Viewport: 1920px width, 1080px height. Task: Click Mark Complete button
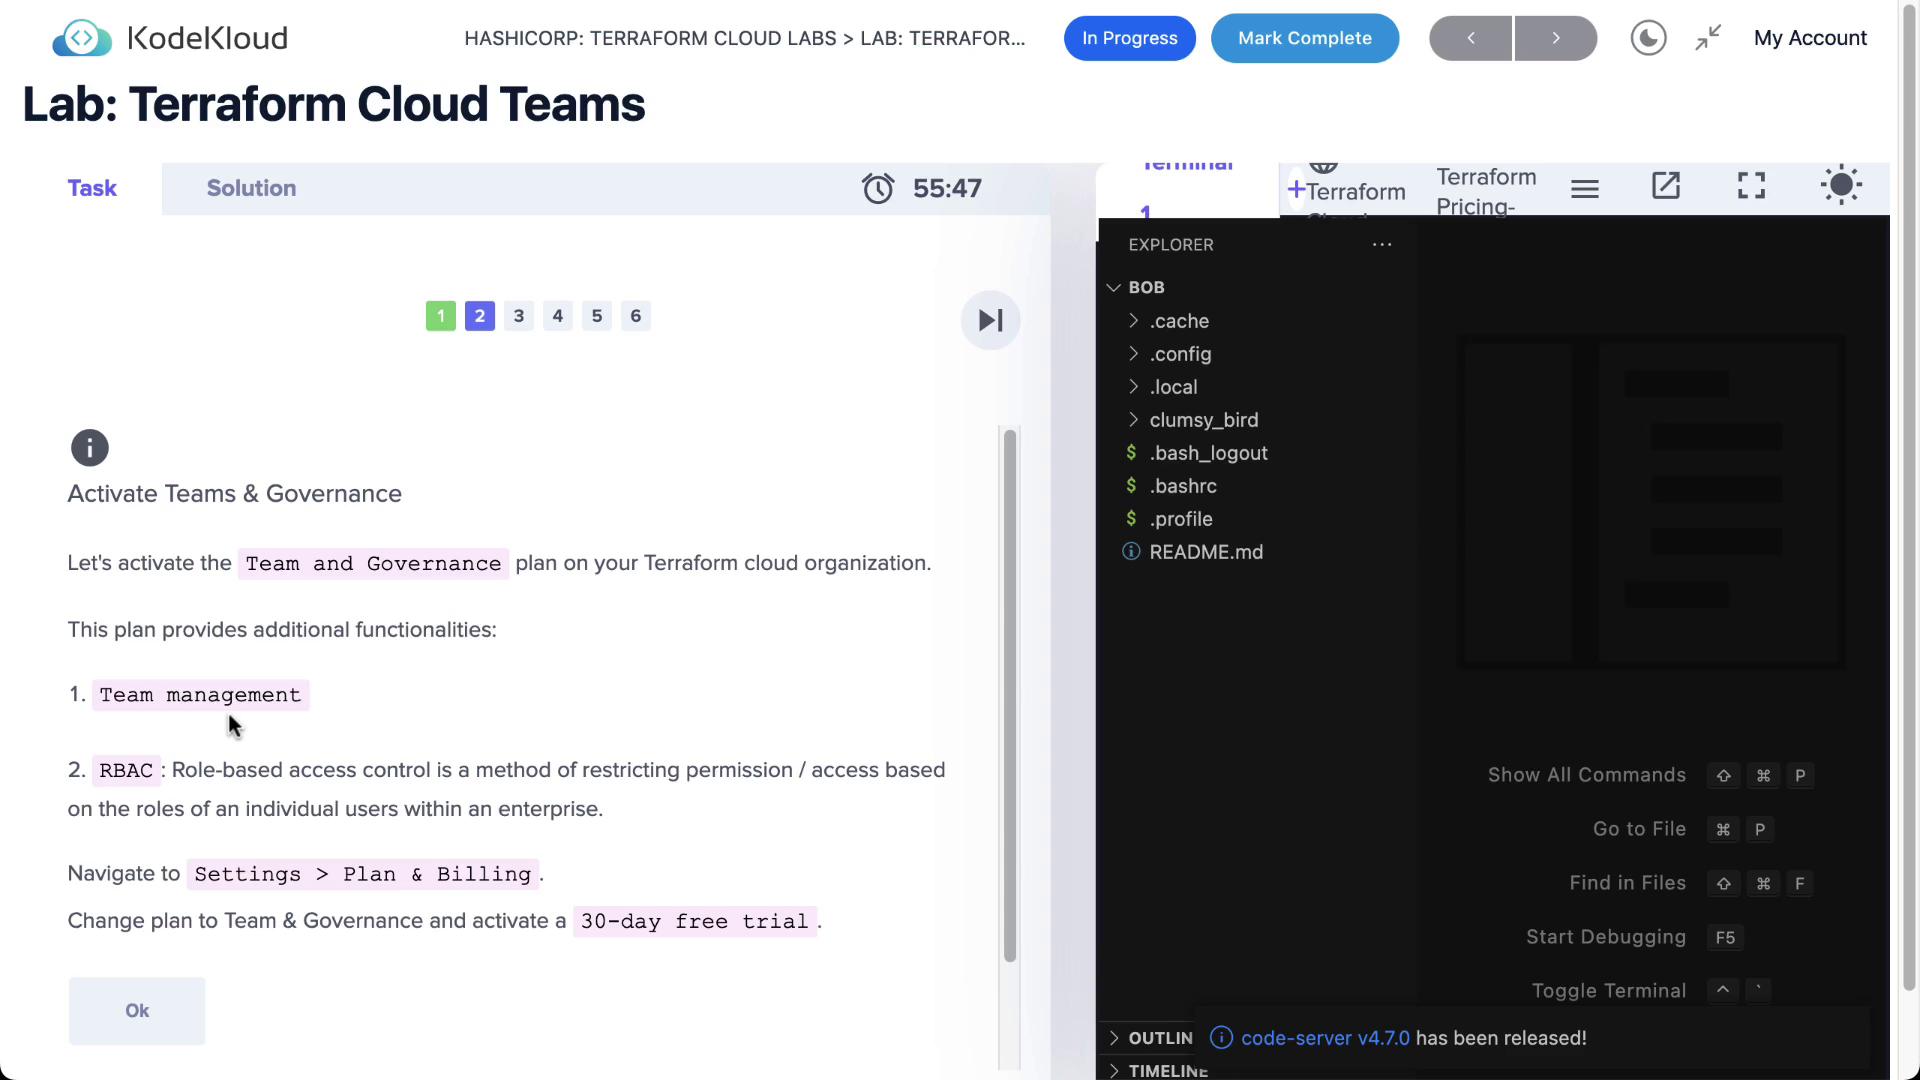tap(1304, 38)
